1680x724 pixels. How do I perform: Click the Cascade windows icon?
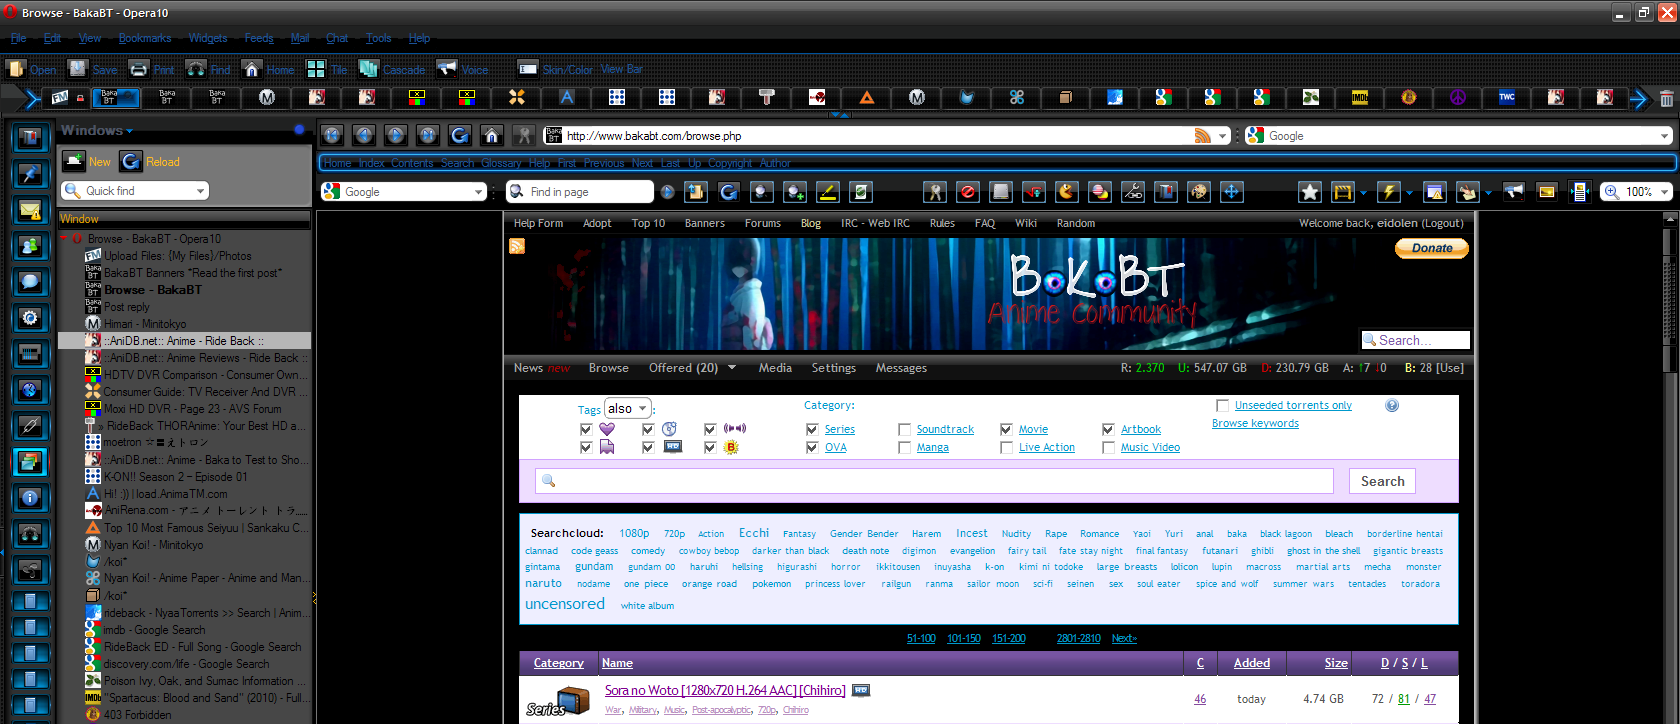pos(368,69)
